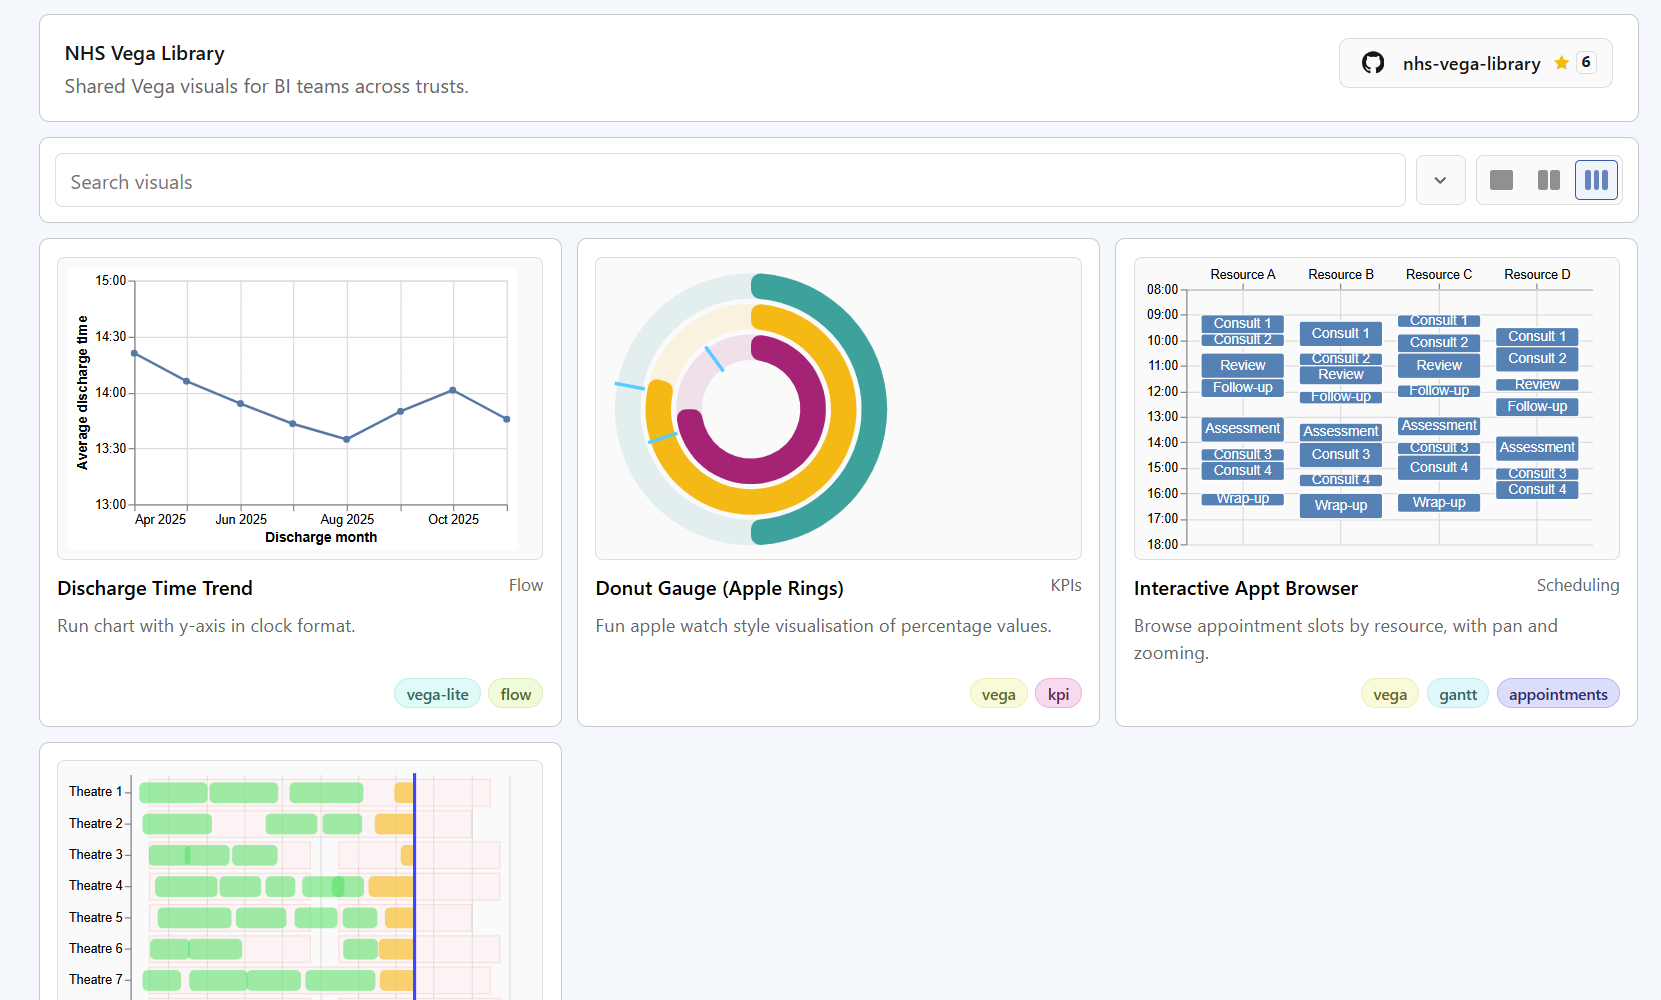Select the vega-lite tag
Viewport: 1661px width, 1000px height.
(438, 694)
